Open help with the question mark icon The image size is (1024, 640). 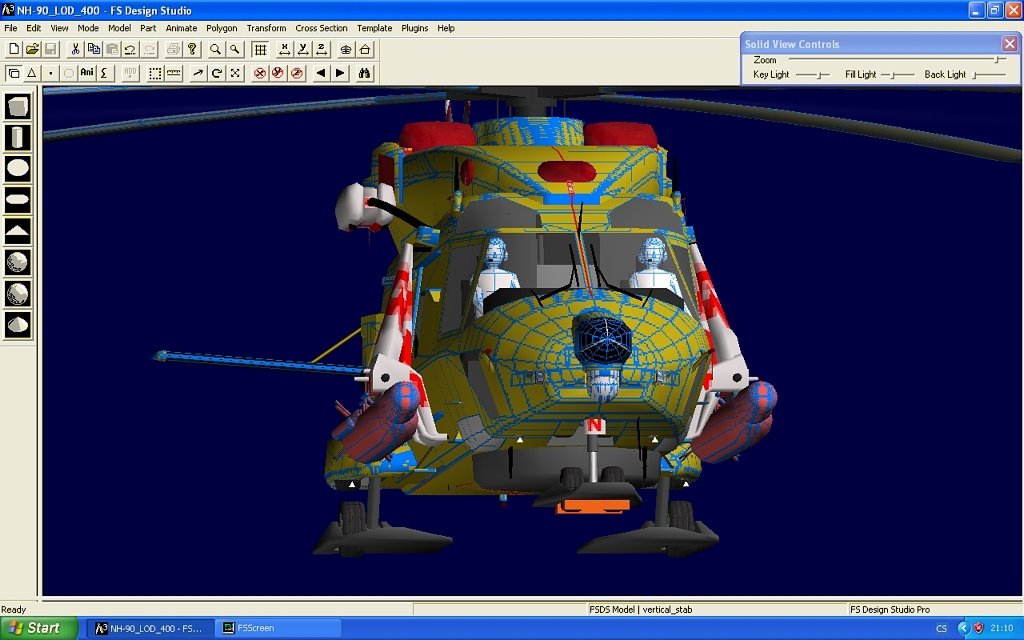(x=192, y=49)
